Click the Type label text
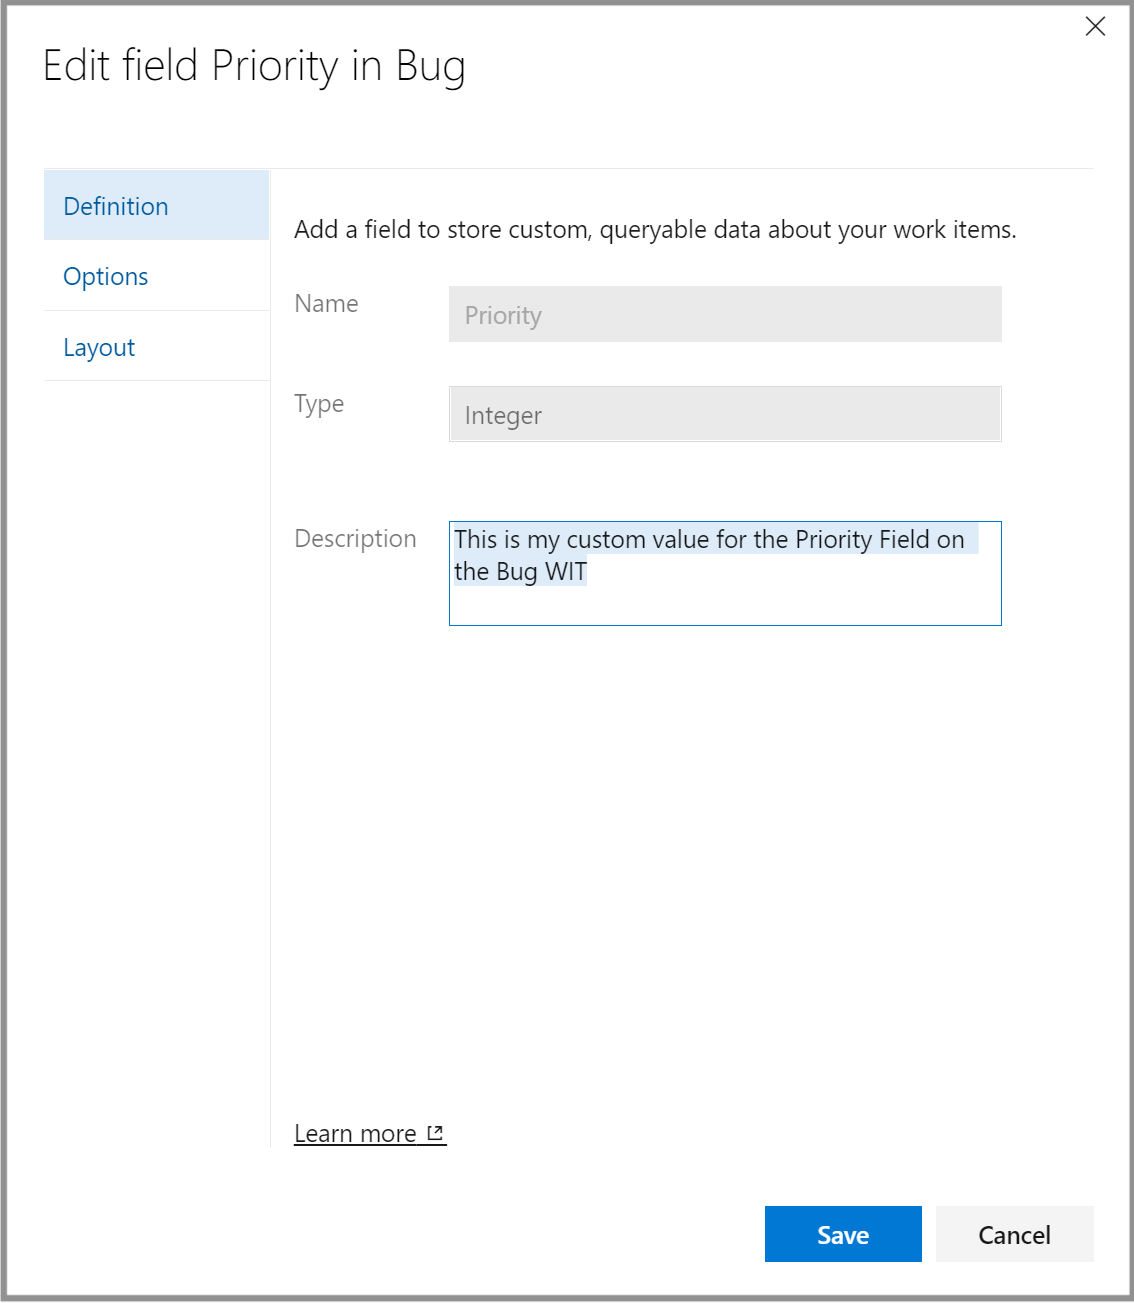The image size is (1134, 1303). click(318, 404)
